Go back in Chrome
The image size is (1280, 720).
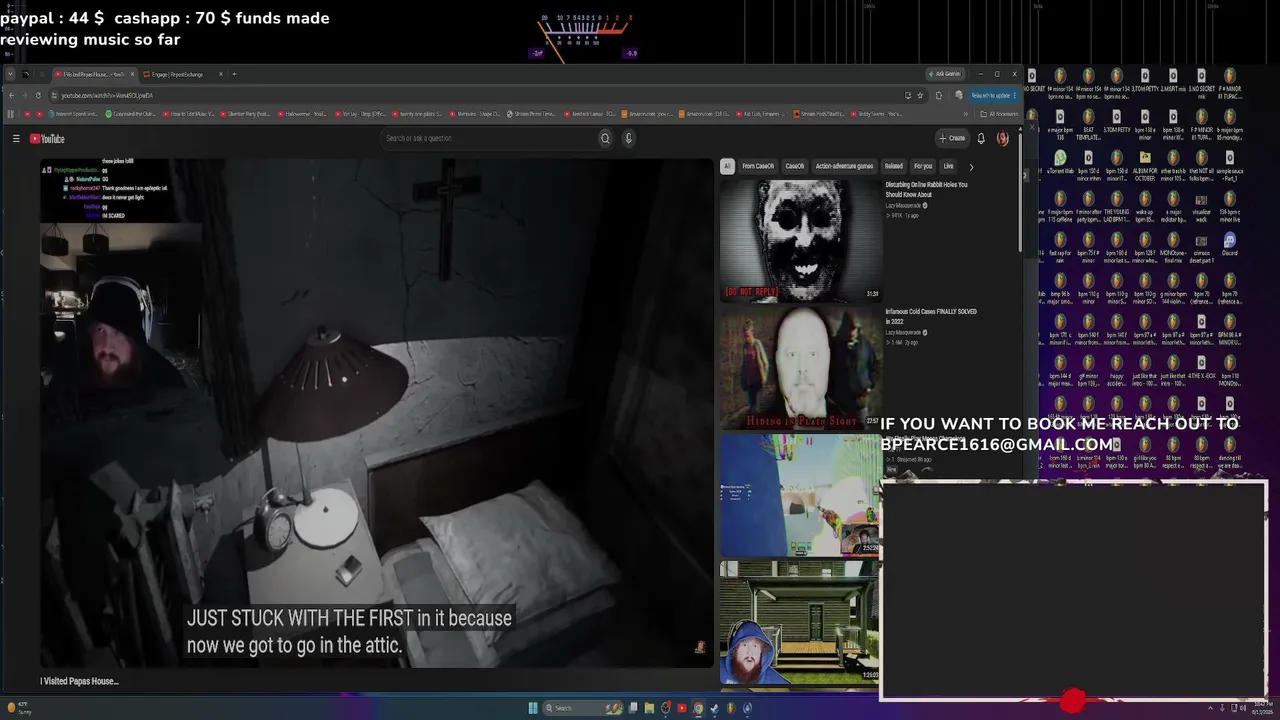click(11, 95)
